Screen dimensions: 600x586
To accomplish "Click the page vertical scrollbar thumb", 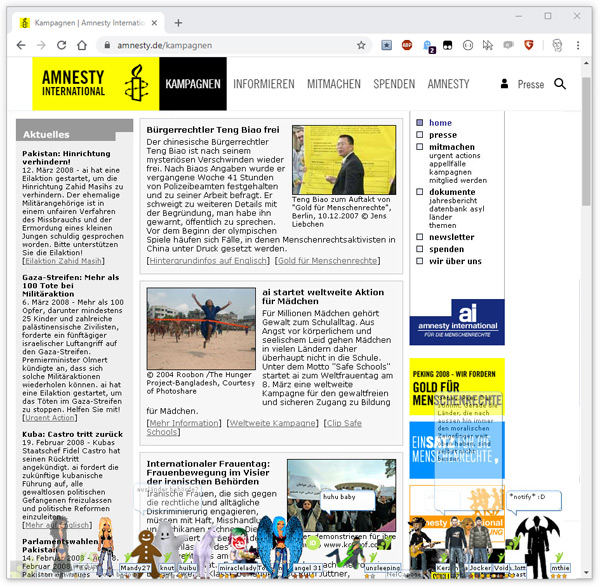I will tap(586, 142).
